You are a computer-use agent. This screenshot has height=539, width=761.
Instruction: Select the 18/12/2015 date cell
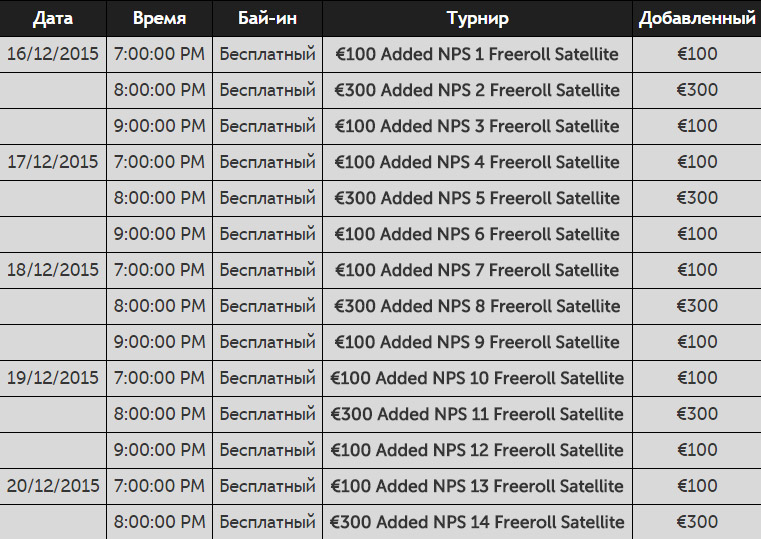[x=53, y=270]
